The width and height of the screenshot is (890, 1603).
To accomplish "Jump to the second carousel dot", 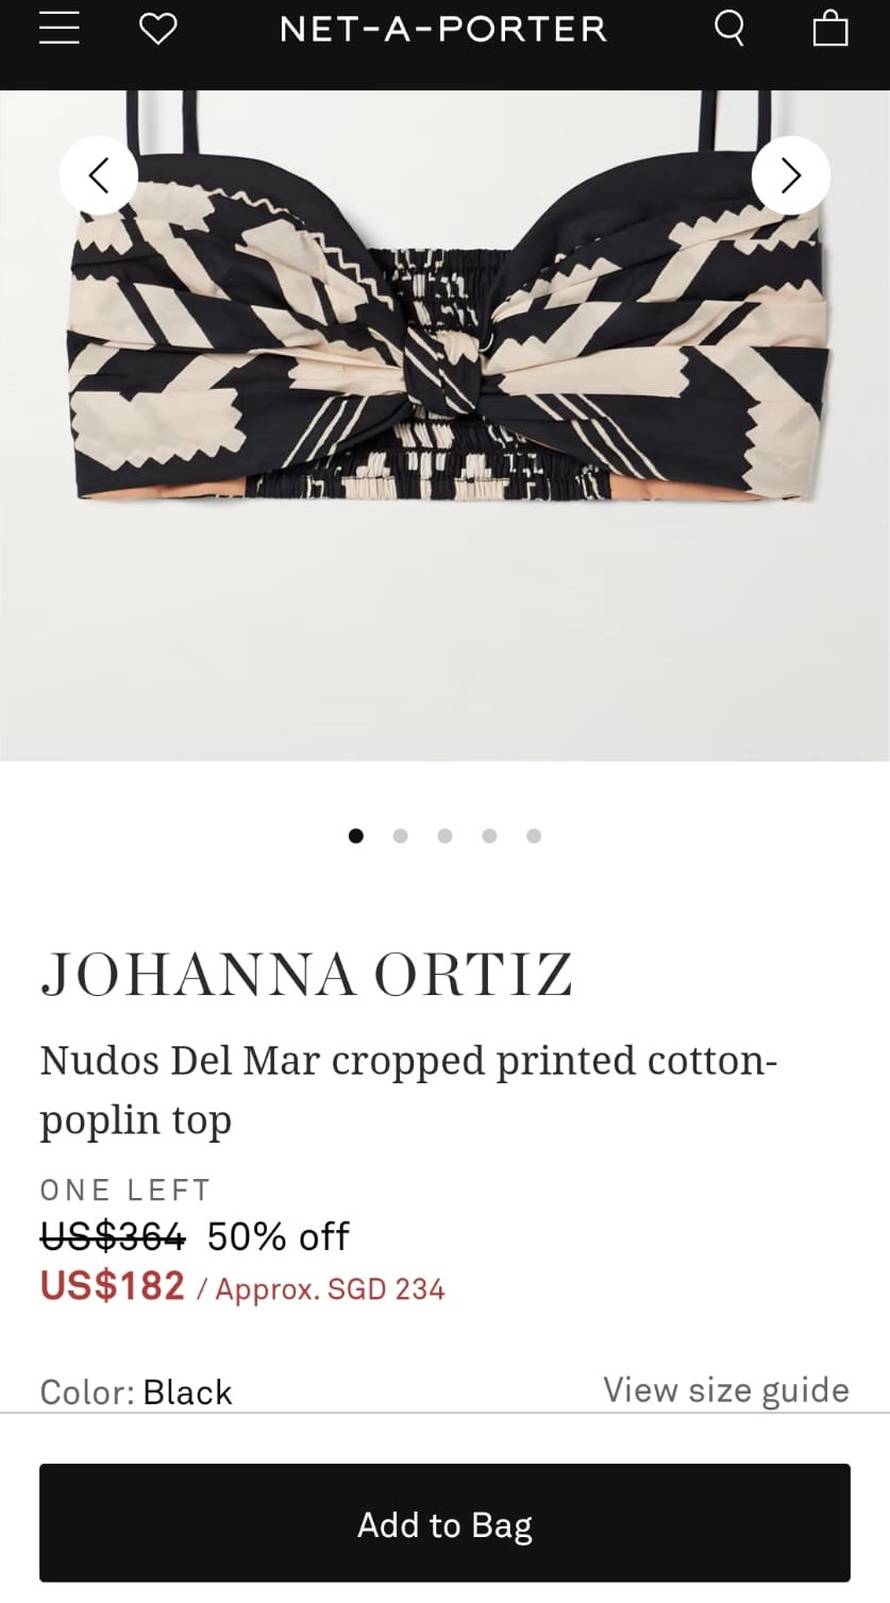I will [x=400, y=836].
